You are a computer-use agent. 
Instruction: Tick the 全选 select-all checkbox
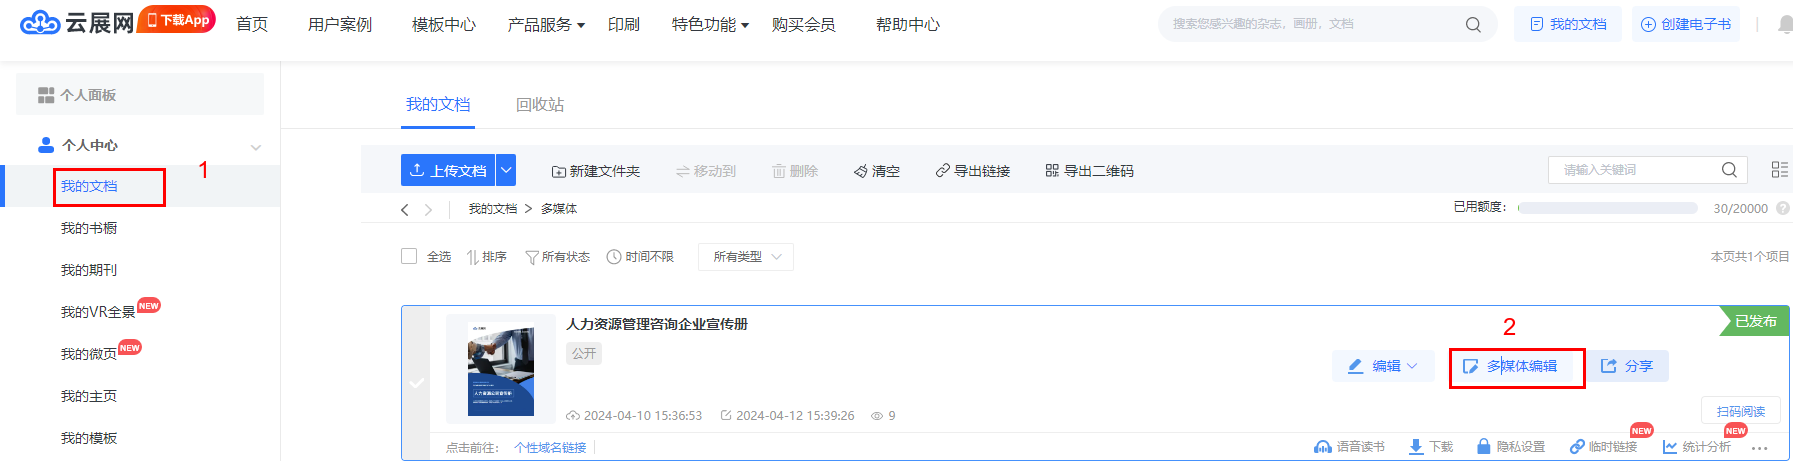409,256
